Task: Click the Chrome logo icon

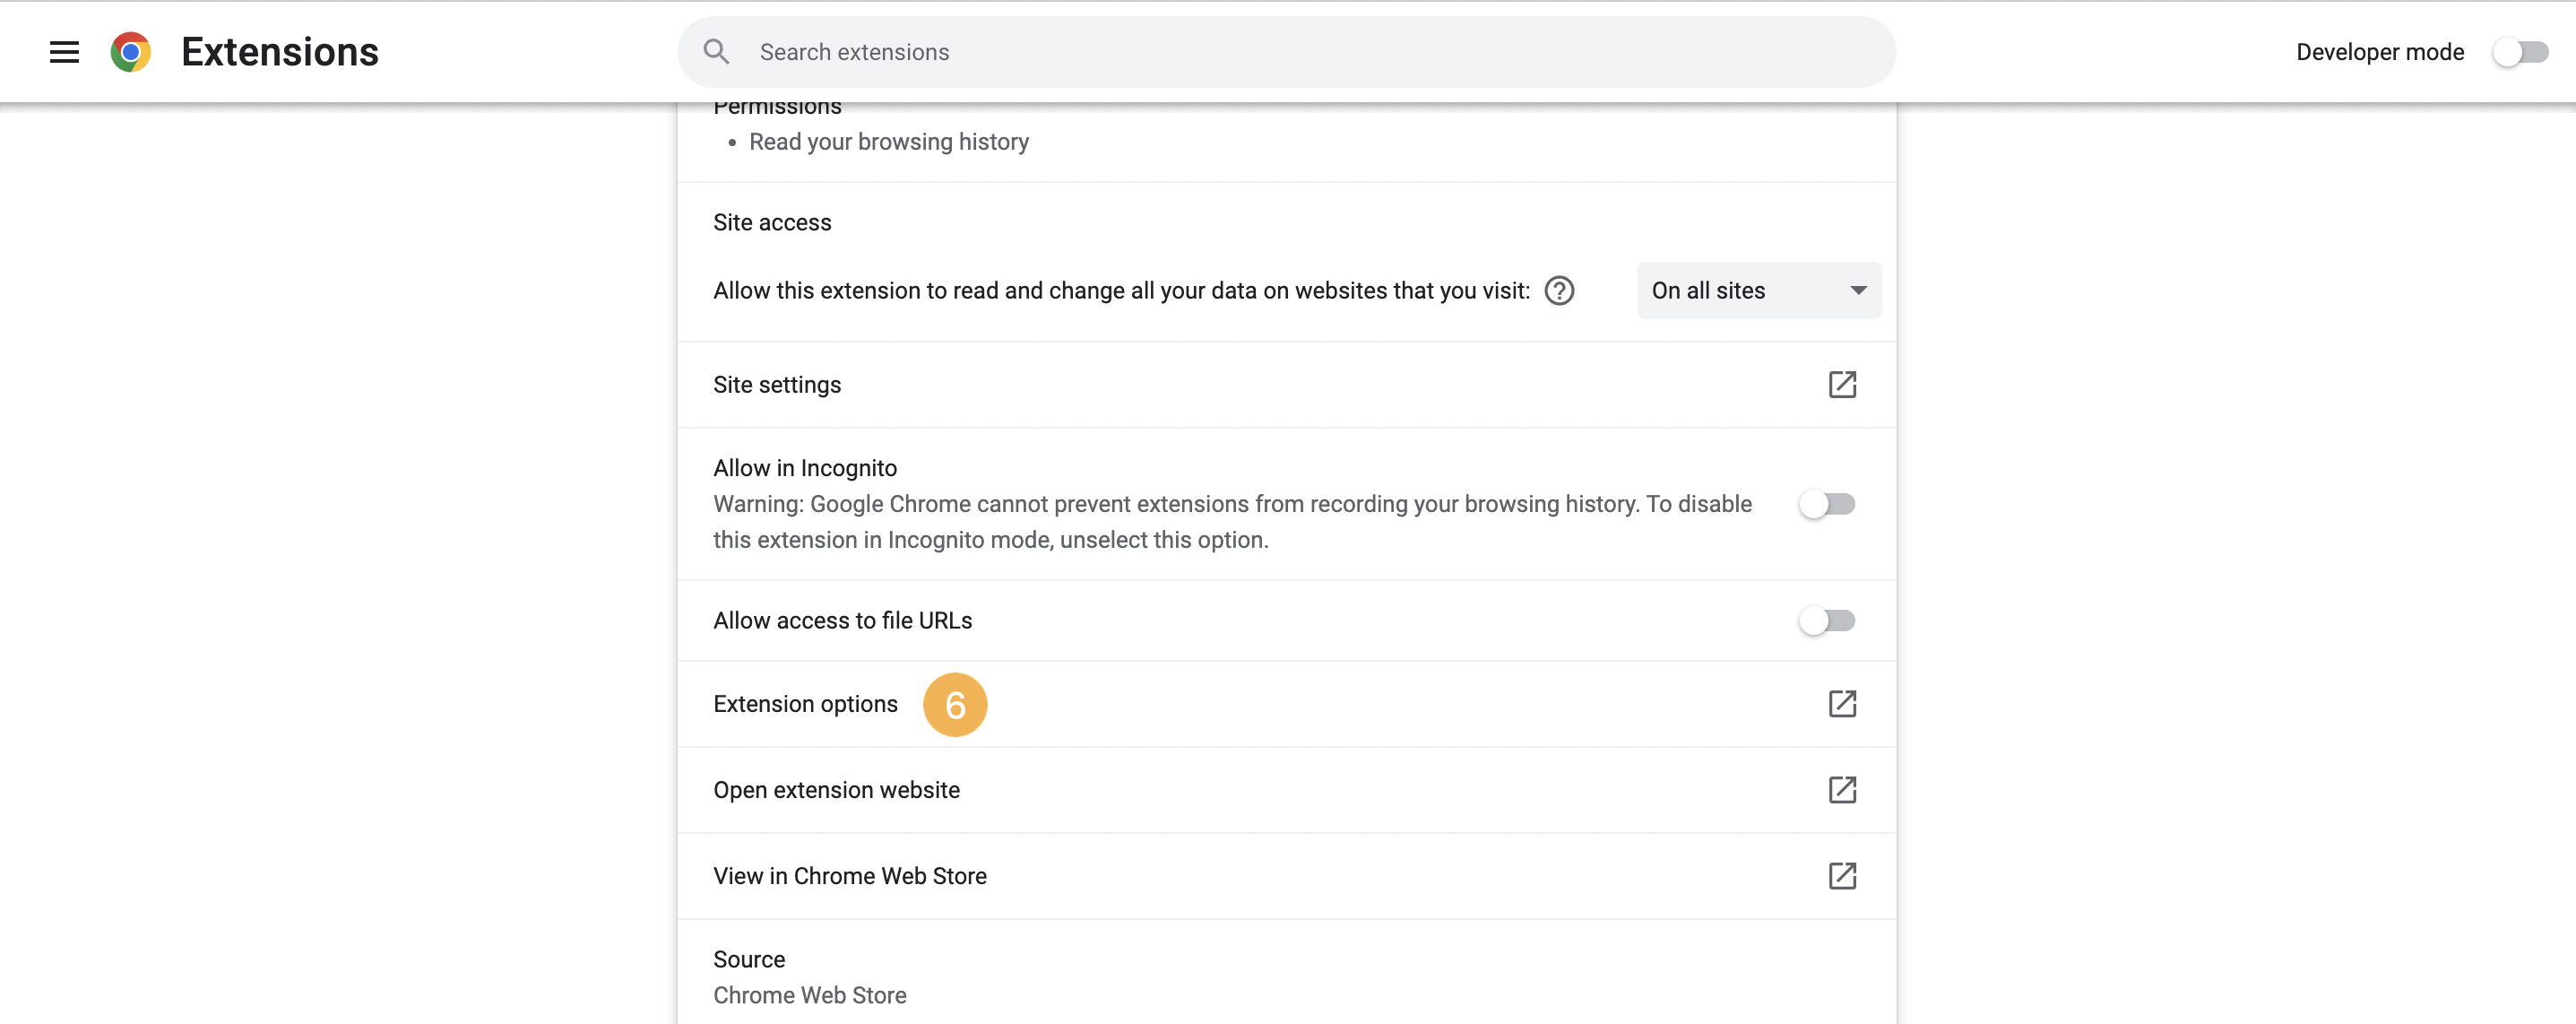Action: click(131, 52)
